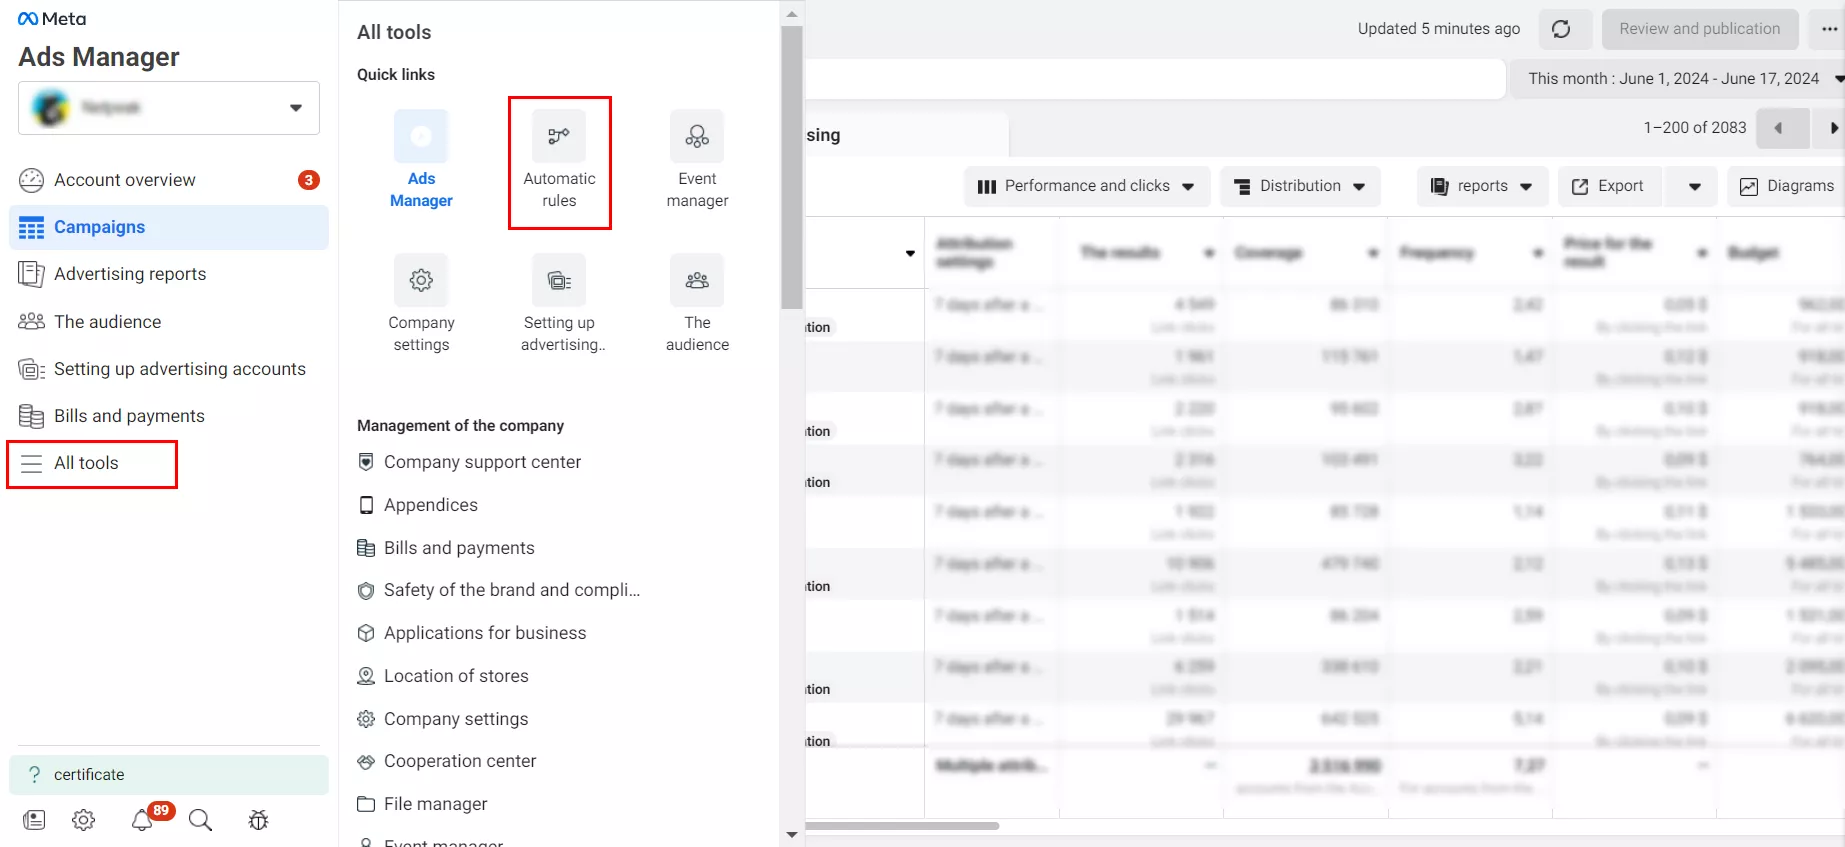
Task: Open Setting up advertising accounts in sidebar
Action: [x=169, y=369]
